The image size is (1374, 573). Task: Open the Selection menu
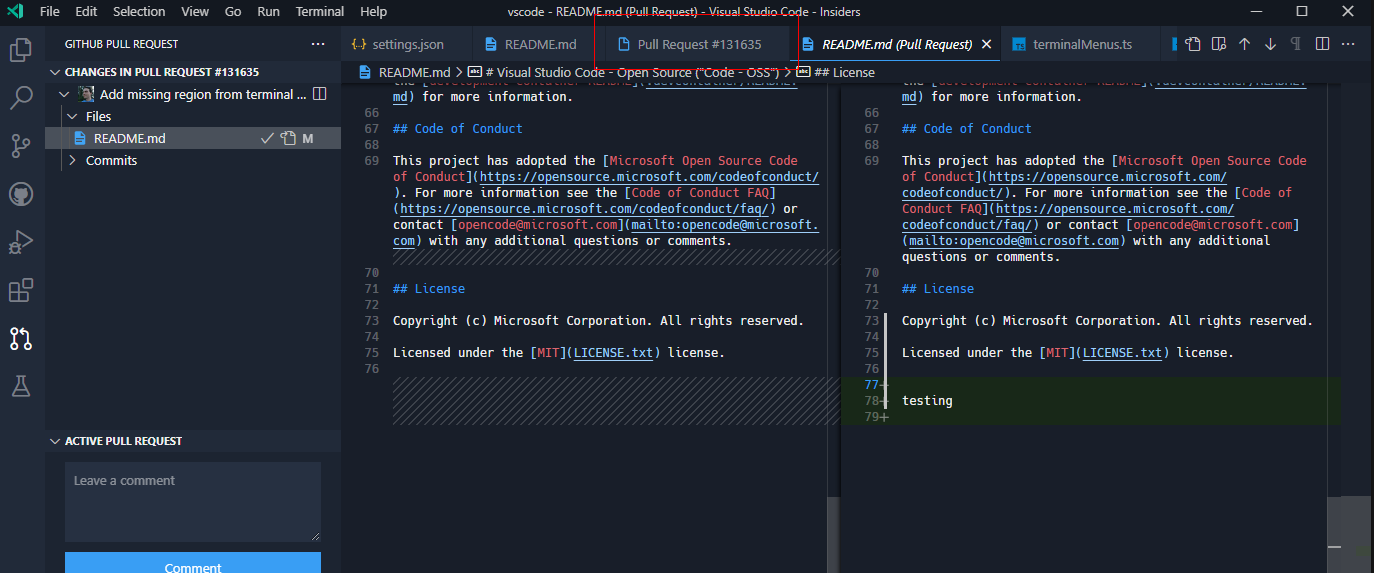pyautogui.click(x=139, y=12)
